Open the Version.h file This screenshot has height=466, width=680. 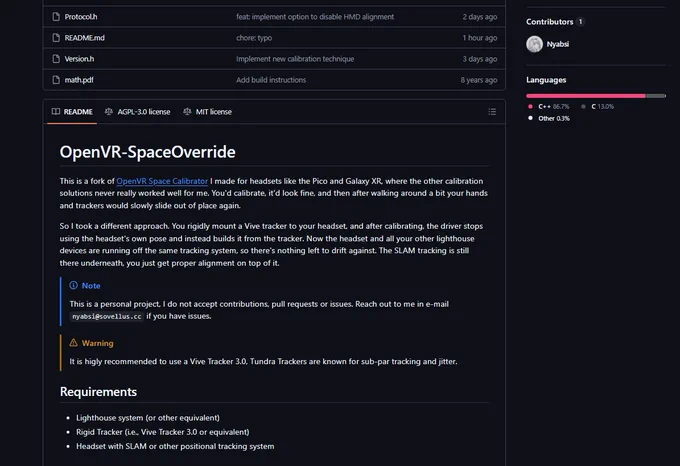point(79,59)
